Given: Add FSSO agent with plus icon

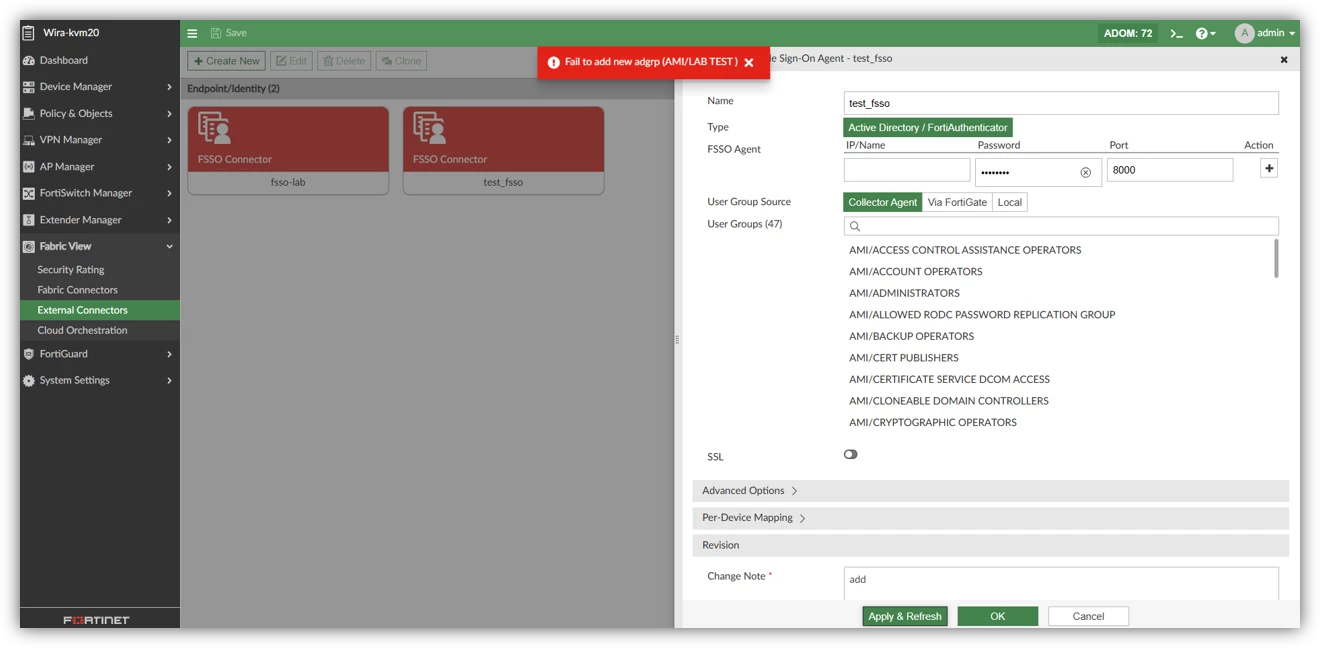Looking at the screenshot, I should pos(1269,169).
